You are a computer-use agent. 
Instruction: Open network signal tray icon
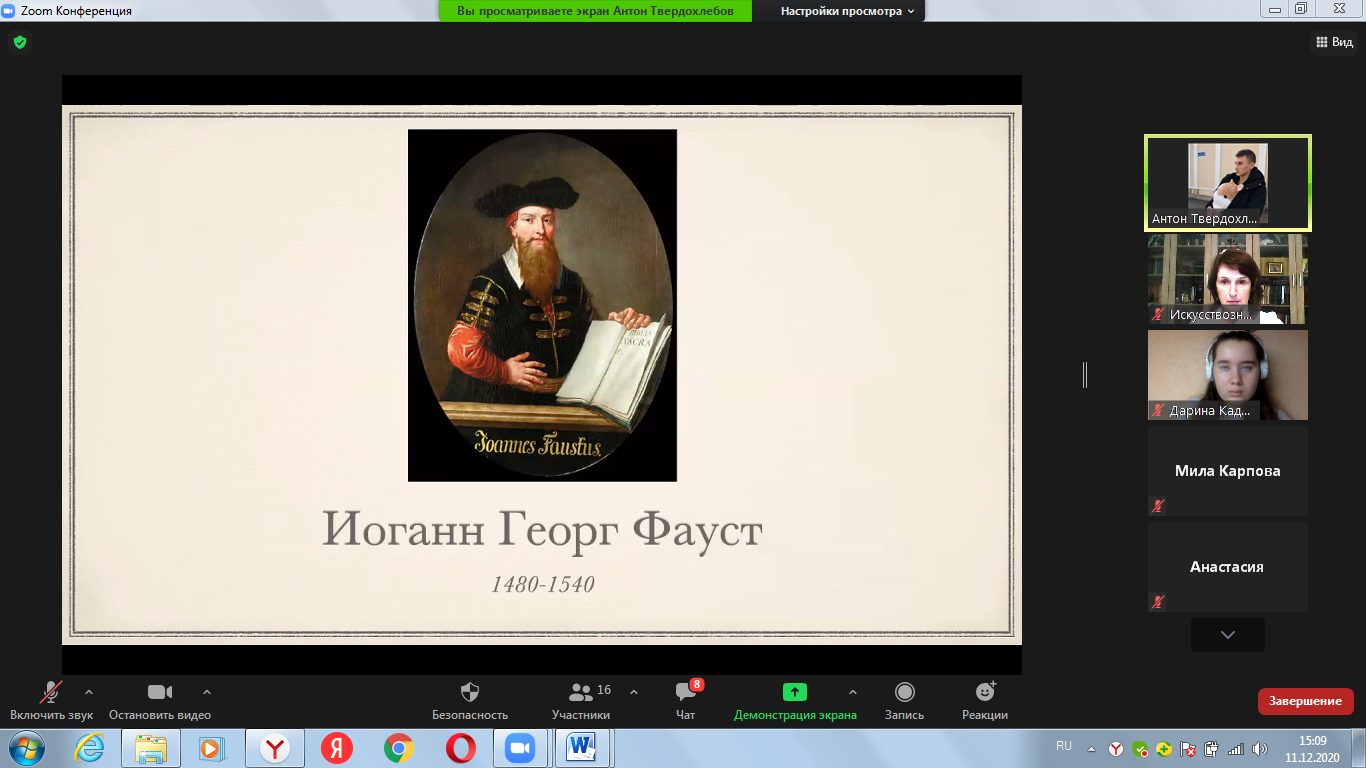[1235, 748]
